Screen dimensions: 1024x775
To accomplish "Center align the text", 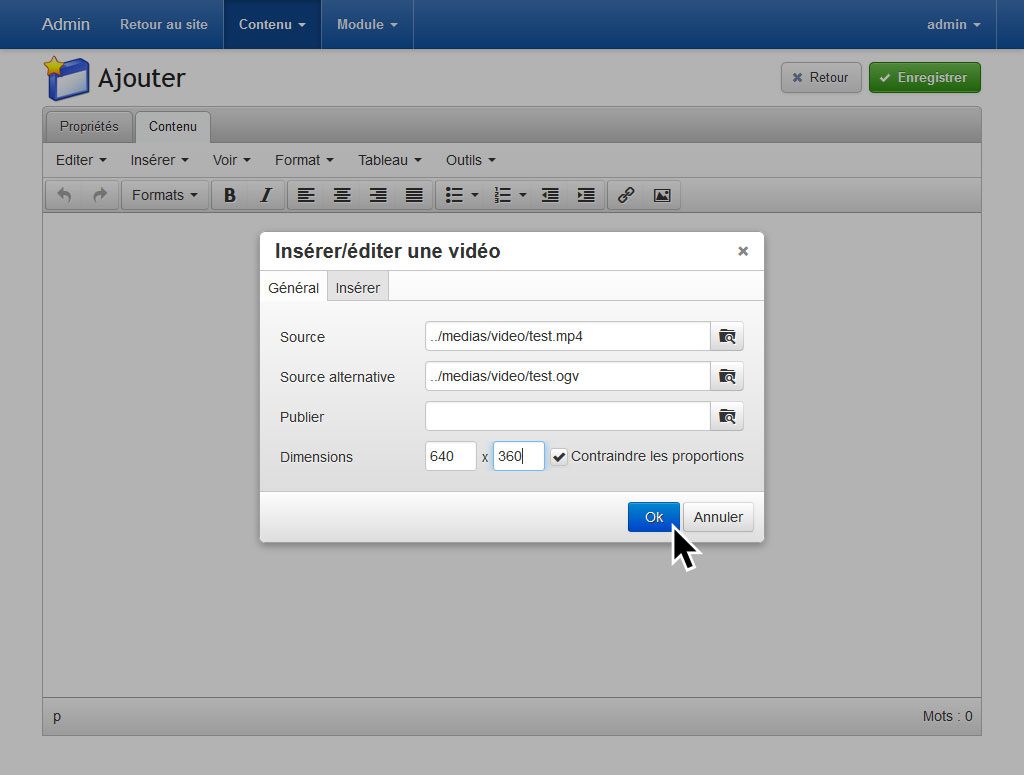I will pyautogui.click(x=342, y=195).
